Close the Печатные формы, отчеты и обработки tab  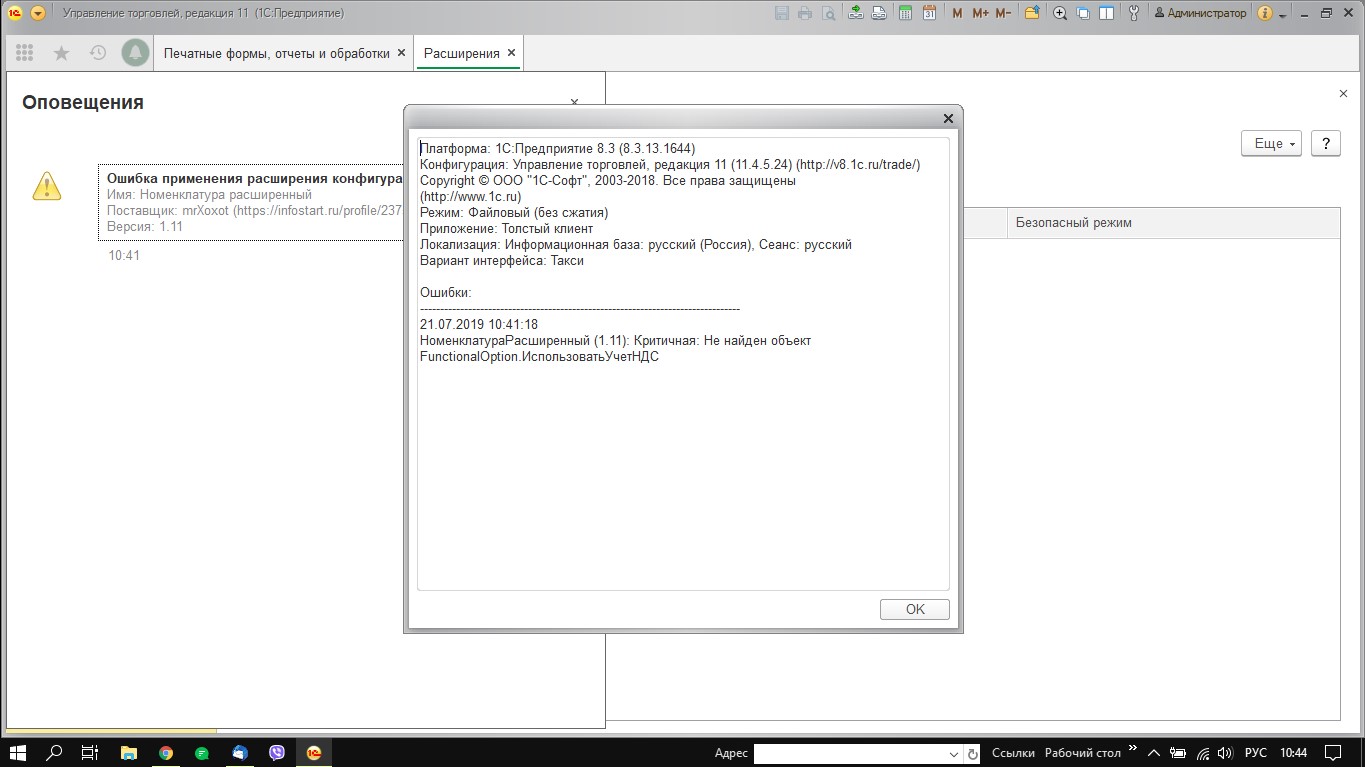[402, 53]
